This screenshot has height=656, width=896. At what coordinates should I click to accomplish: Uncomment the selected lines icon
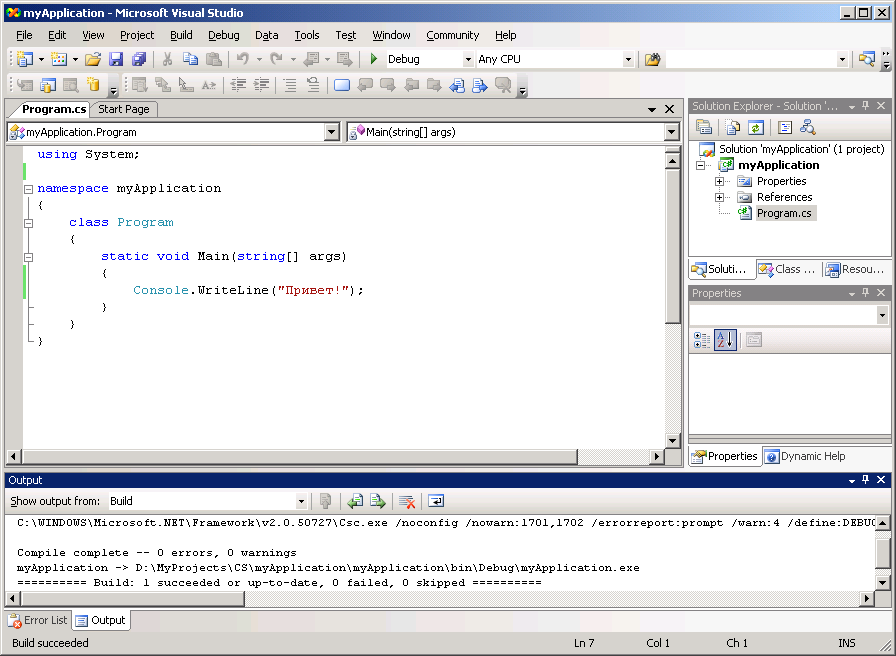[x=313, y=85]
